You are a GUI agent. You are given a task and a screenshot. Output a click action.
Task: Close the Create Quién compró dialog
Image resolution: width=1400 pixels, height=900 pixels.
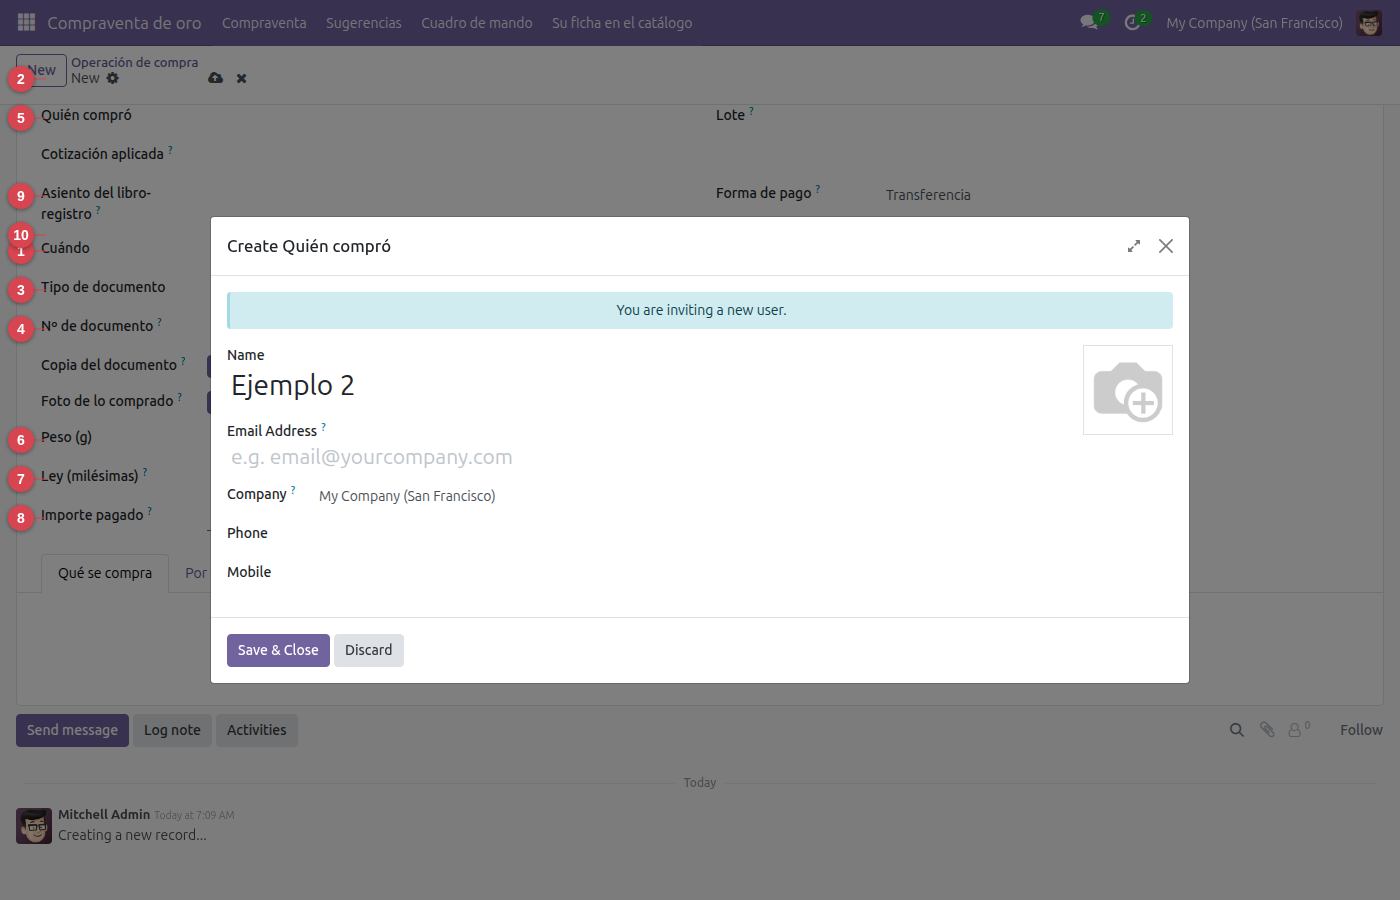[x=1166, y=246]
